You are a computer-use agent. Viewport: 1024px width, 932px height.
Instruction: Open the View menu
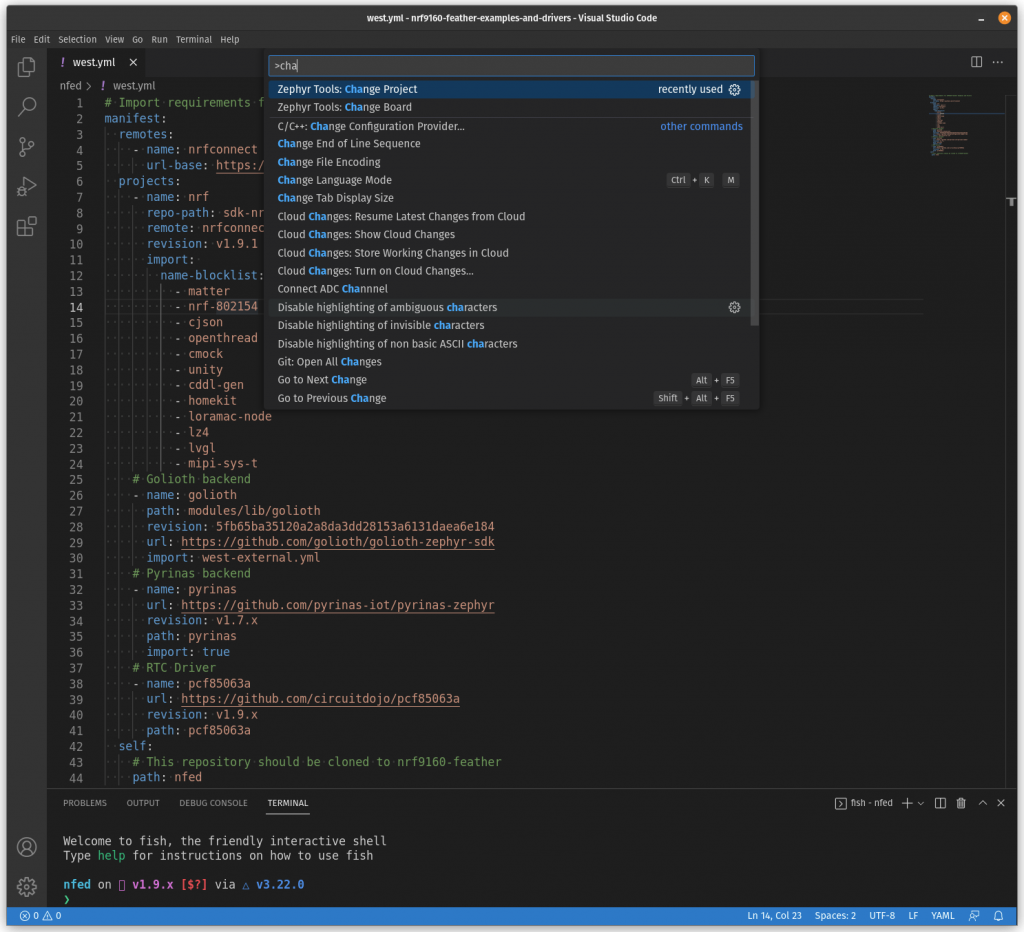point(114,39)
